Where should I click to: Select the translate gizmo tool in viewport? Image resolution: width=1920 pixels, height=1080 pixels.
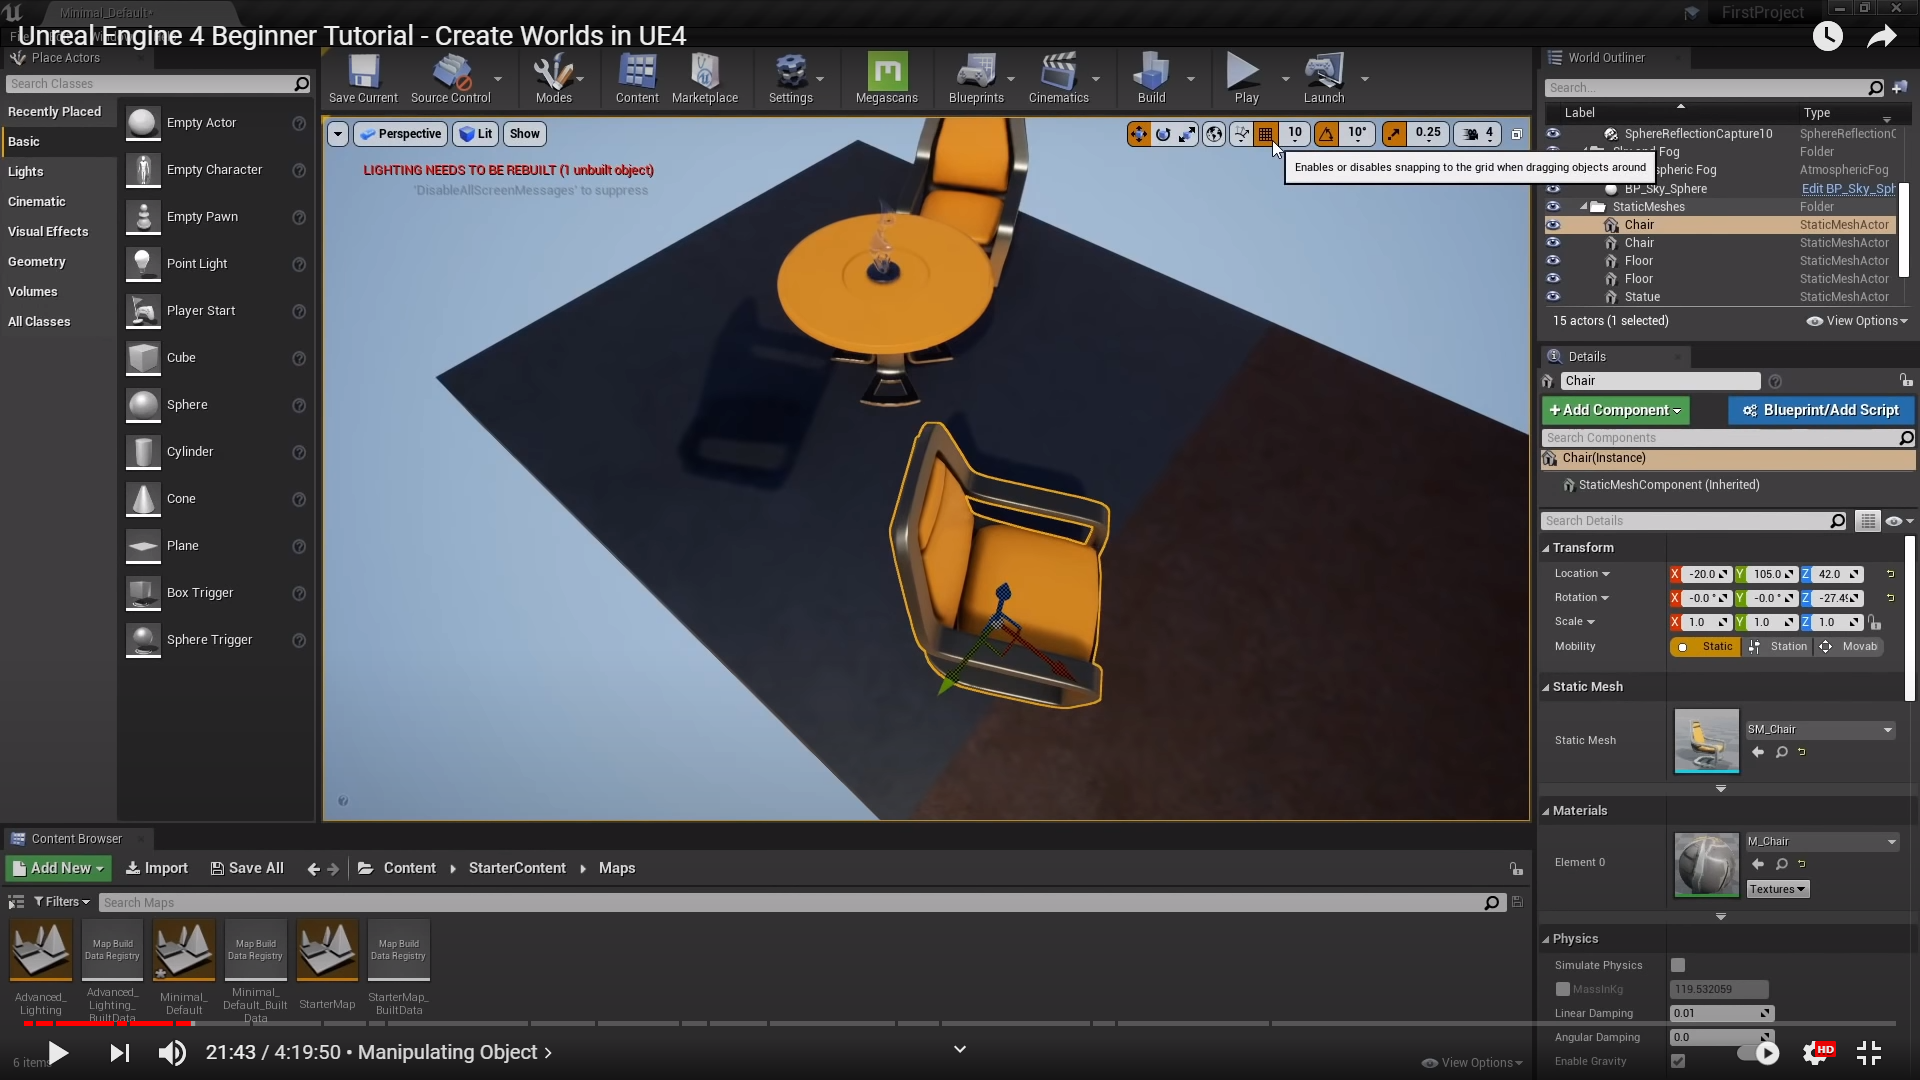pyautogui.click(x=1139, y=134)
